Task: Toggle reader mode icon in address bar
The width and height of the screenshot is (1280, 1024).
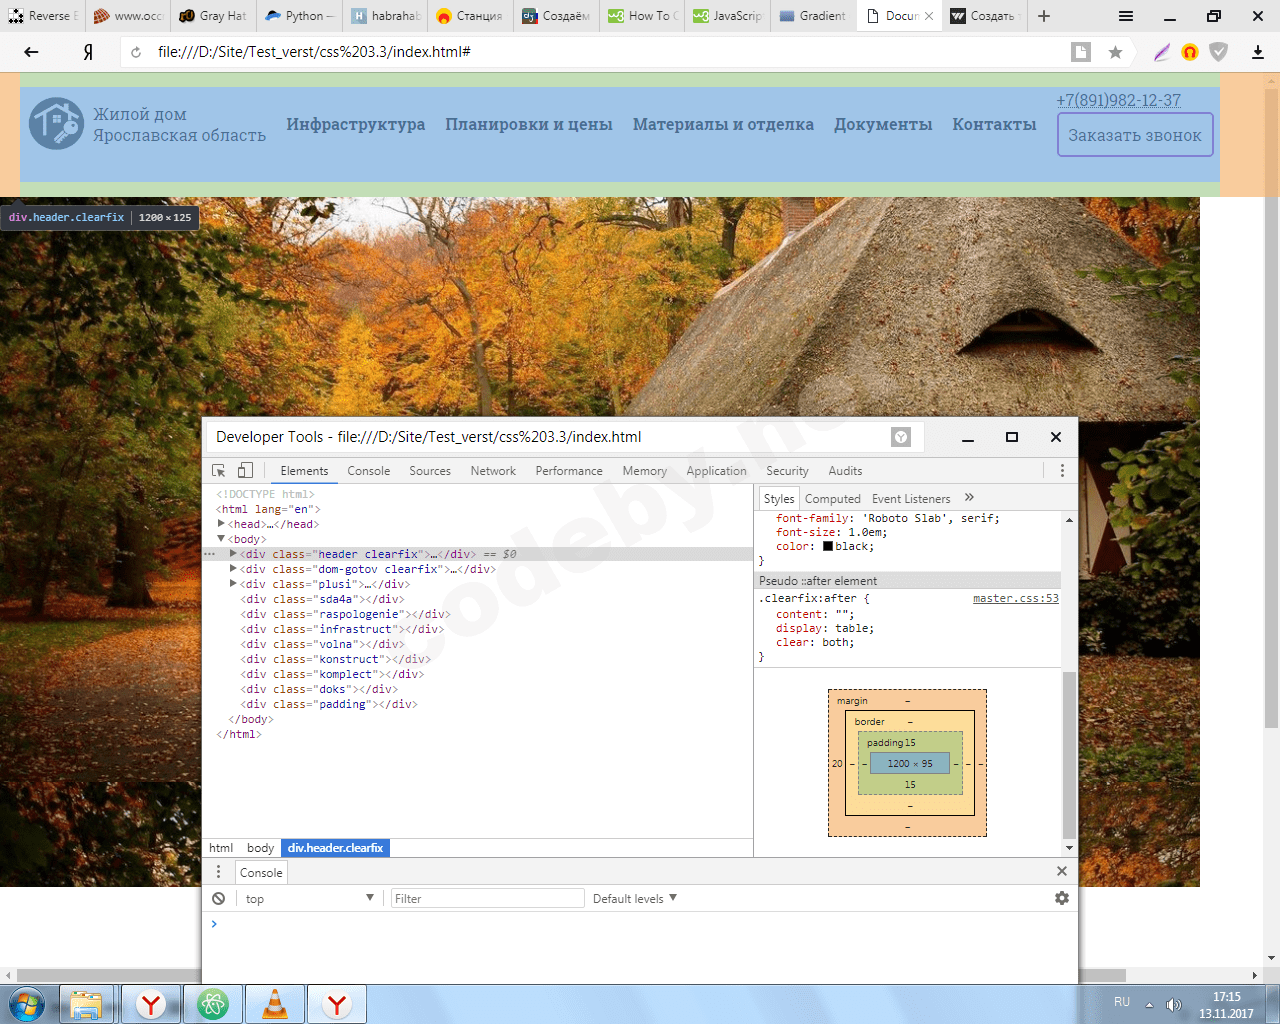Action: (x=1081, y=52)
